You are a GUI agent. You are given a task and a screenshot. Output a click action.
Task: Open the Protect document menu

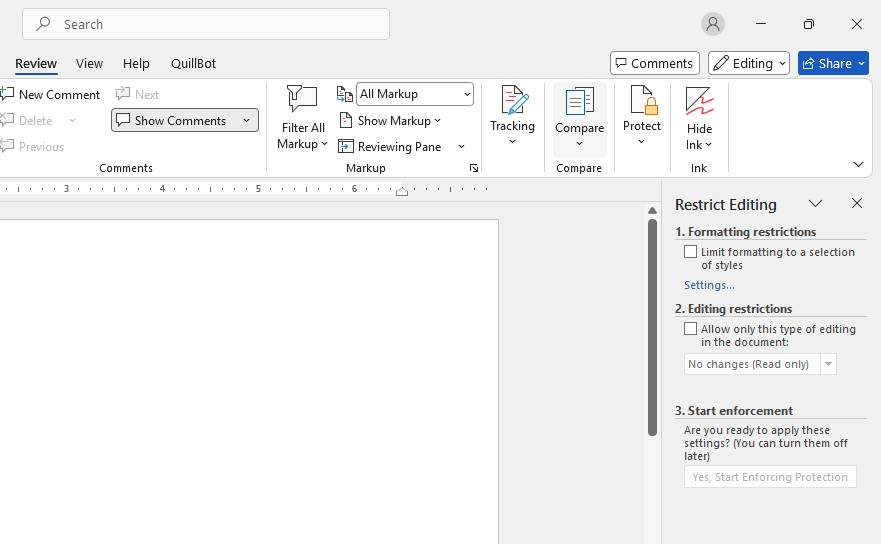[642, 116]
